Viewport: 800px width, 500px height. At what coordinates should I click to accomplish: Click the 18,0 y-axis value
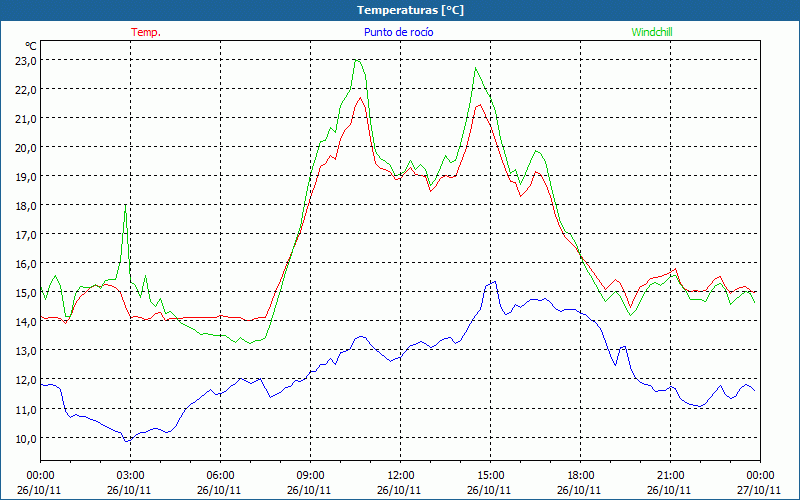pyautogui.click(x=26, y=206)
